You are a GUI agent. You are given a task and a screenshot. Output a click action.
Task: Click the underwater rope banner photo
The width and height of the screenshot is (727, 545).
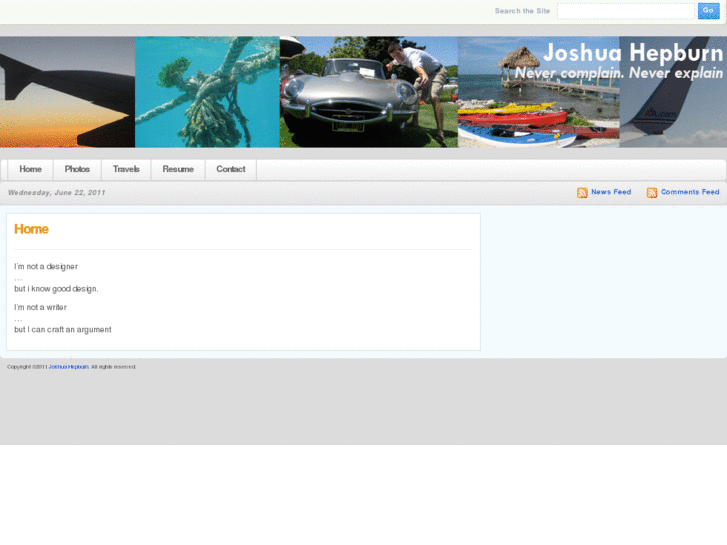(207, 92)
